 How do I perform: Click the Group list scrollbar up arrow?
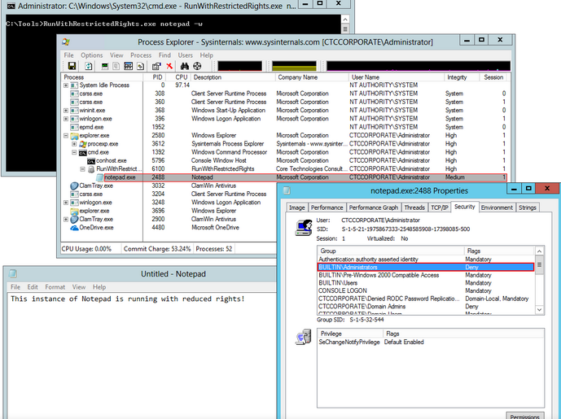(x=540, y=251)
